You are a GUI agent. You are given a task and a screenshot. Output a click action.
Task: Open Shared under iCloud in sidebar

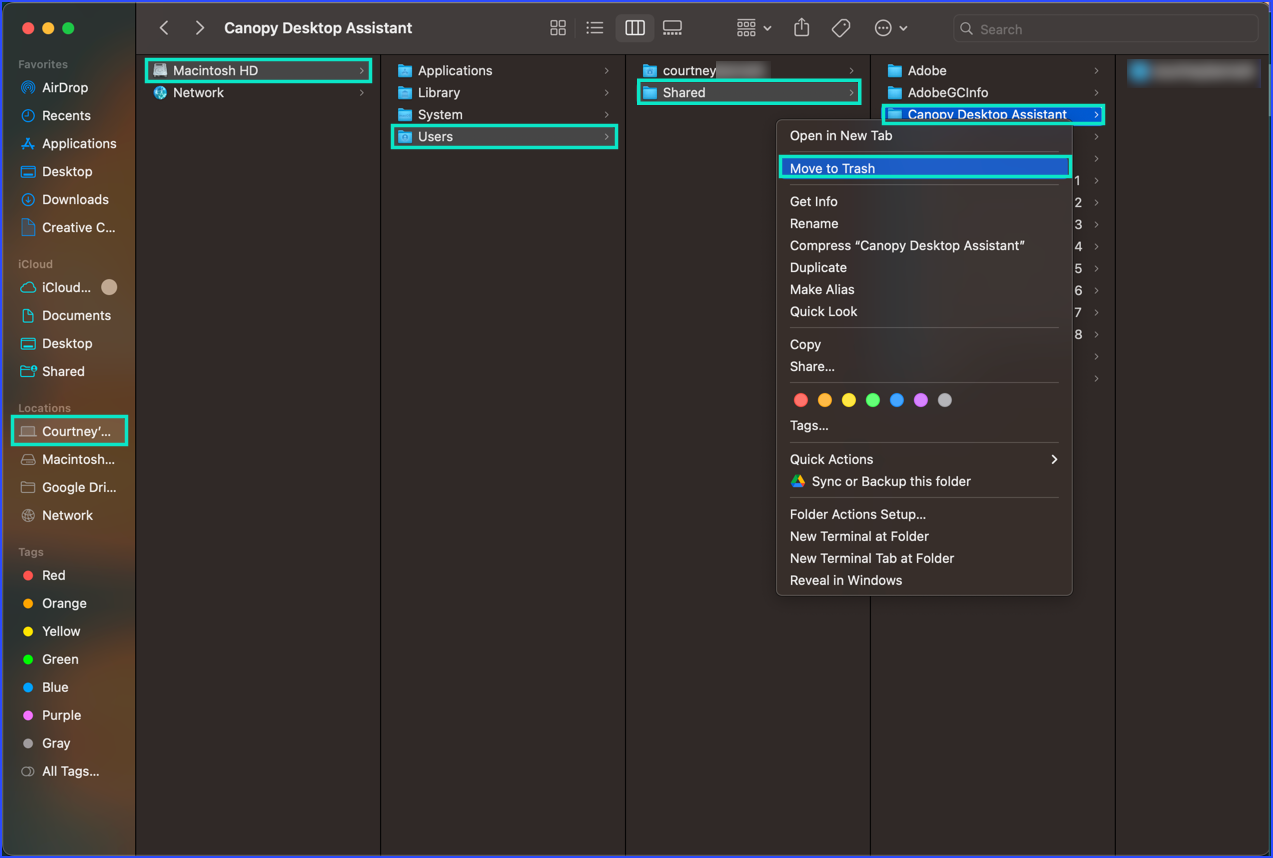point(63,372)
